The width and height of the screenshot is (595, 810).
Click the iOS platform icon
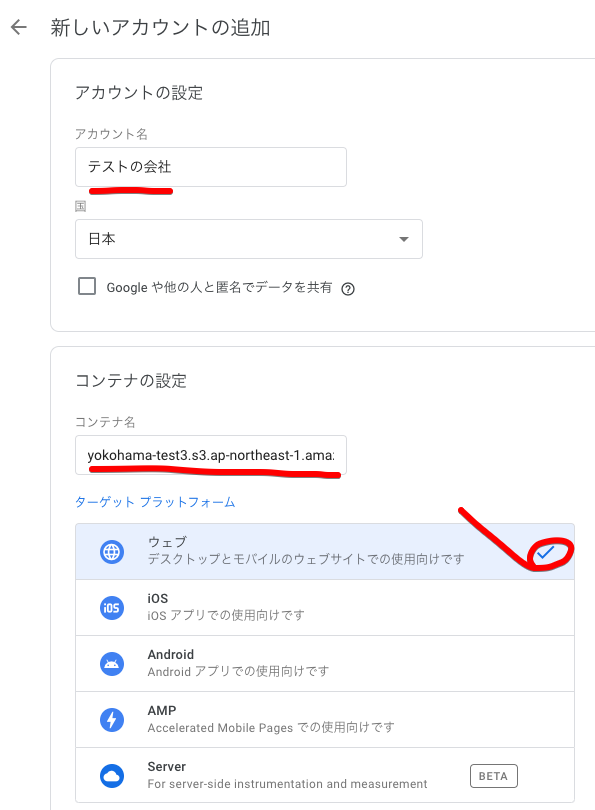tap(111, 608)
